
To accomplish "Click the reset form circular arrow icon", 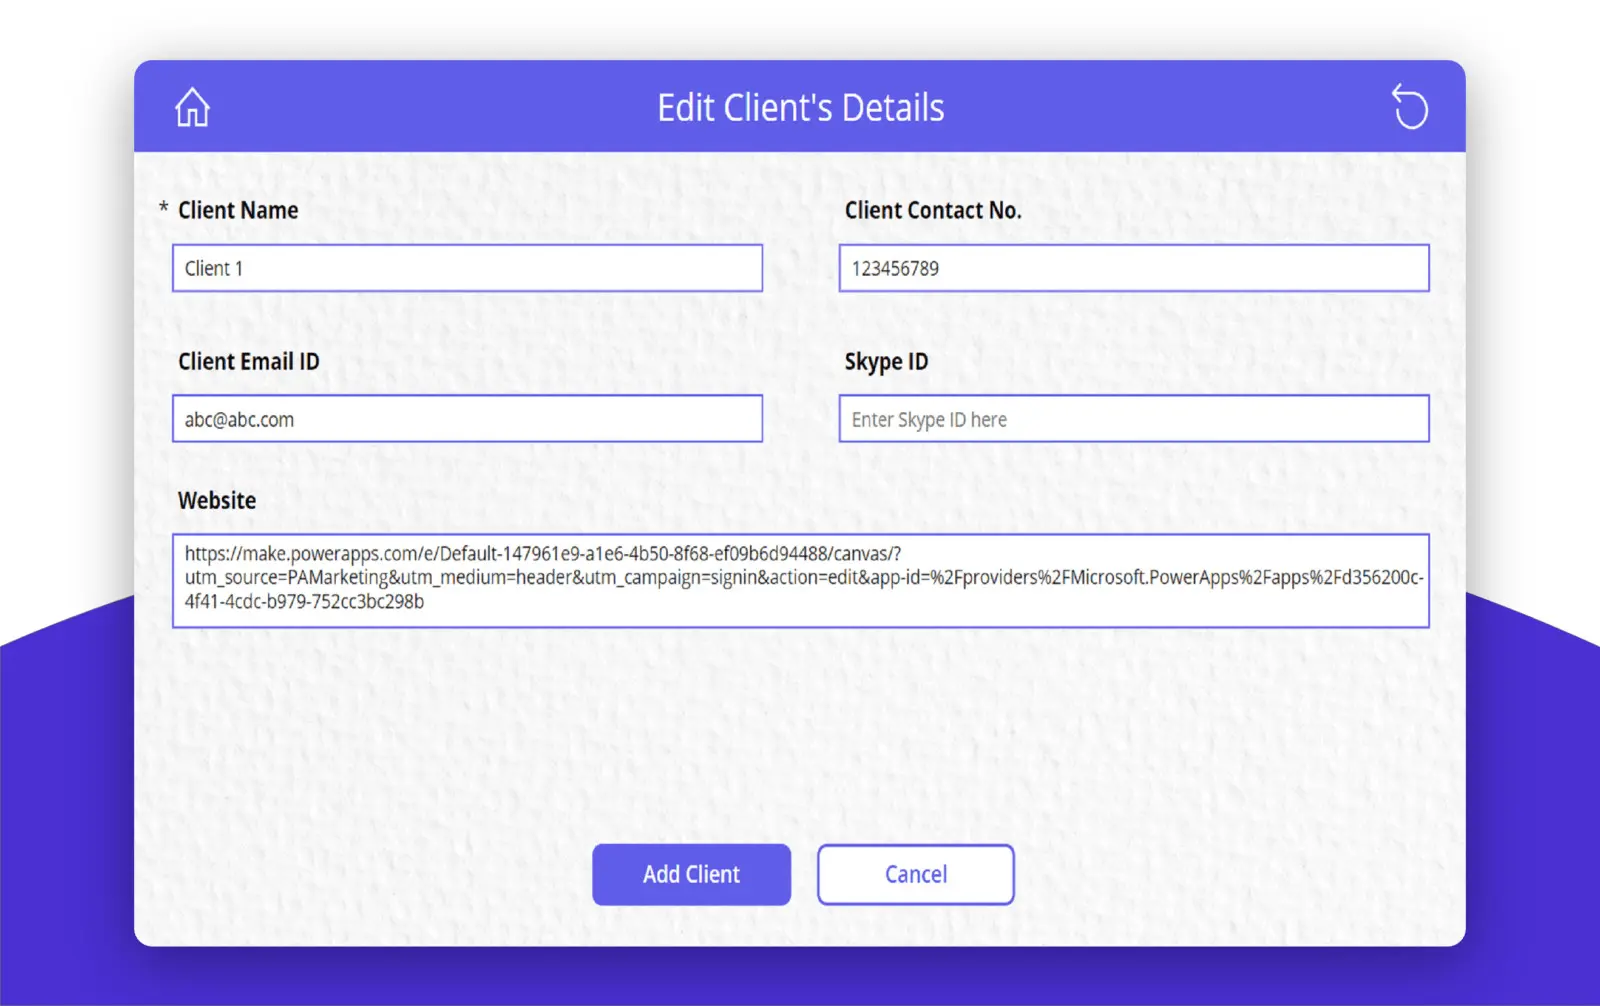I will tap(1410, 107).
